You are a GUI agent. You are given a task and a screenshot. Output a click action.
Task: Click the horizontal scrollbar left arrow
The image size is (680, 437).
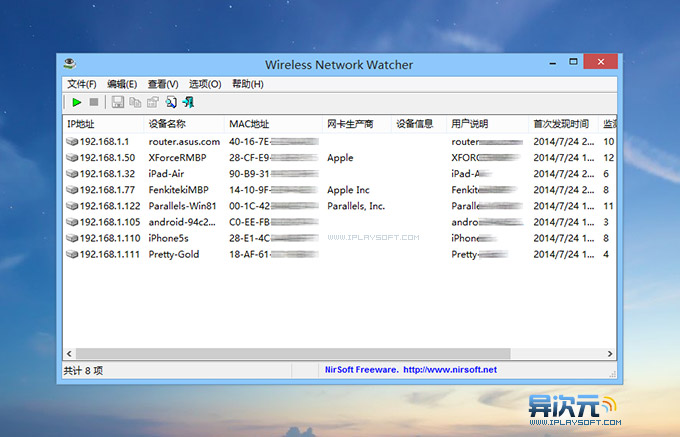coord(69,354)
